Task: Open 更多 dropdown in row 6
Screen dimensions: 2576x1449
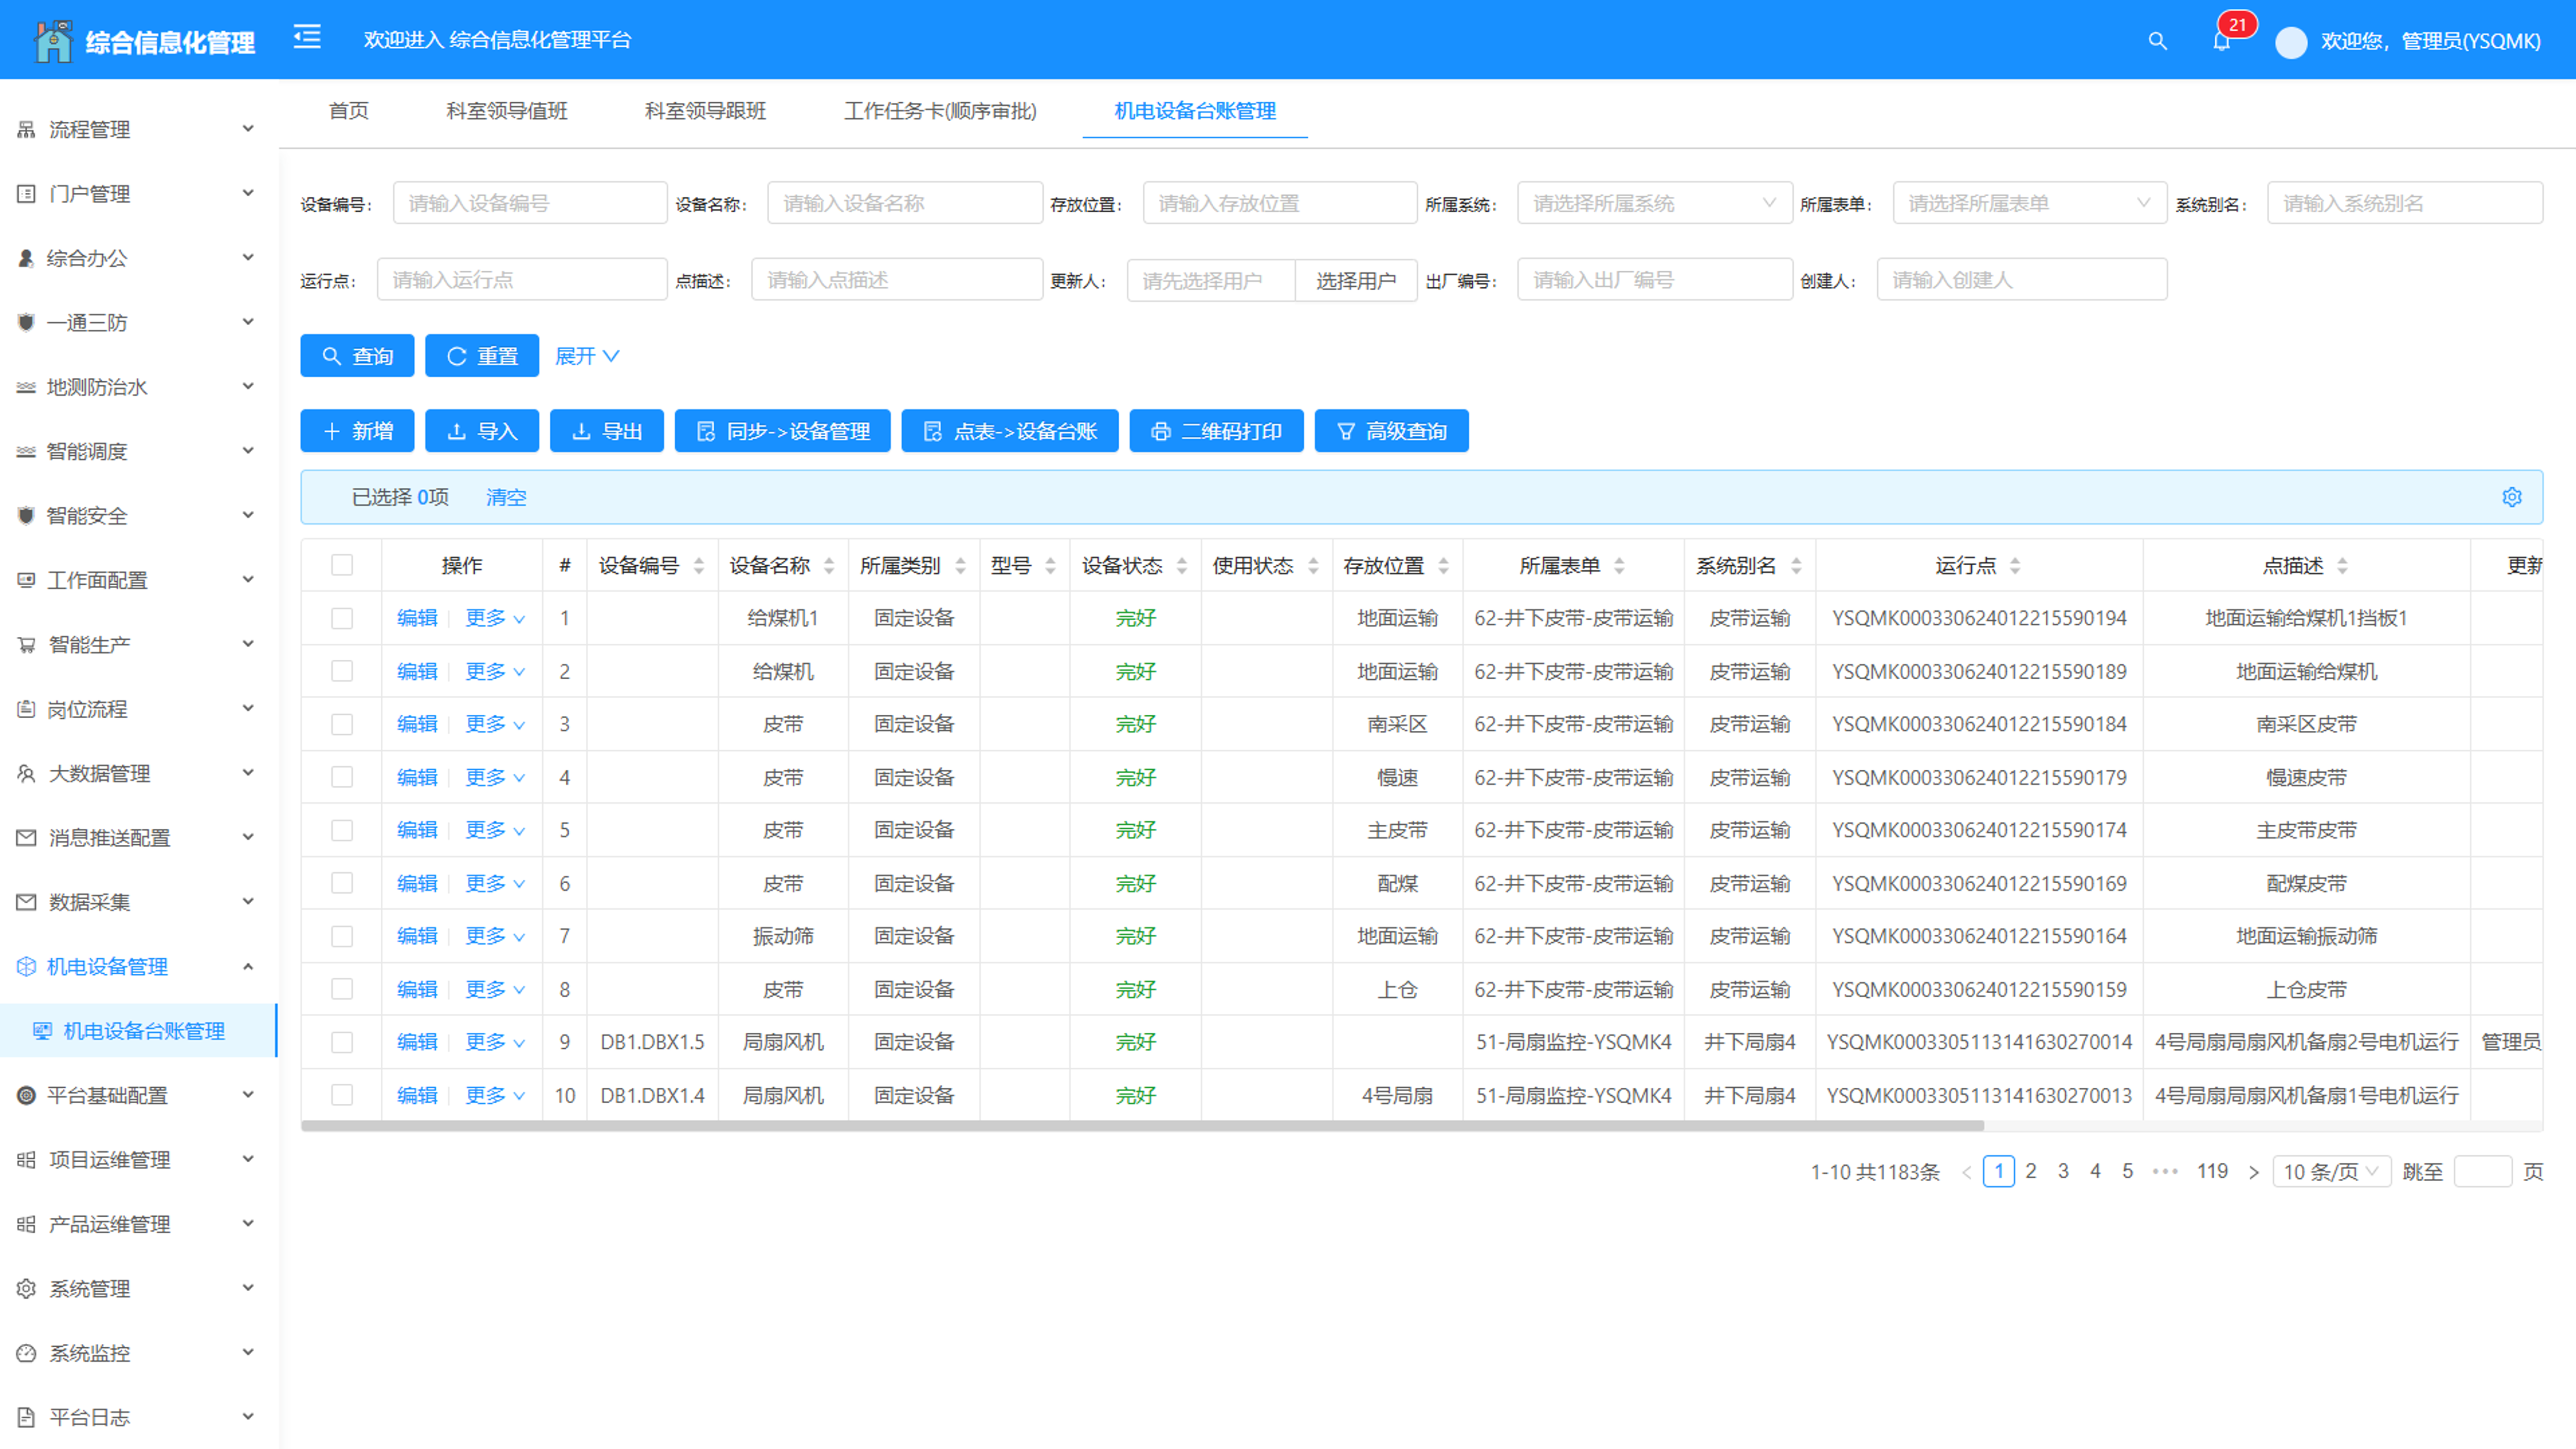Action: pos(495,884)
